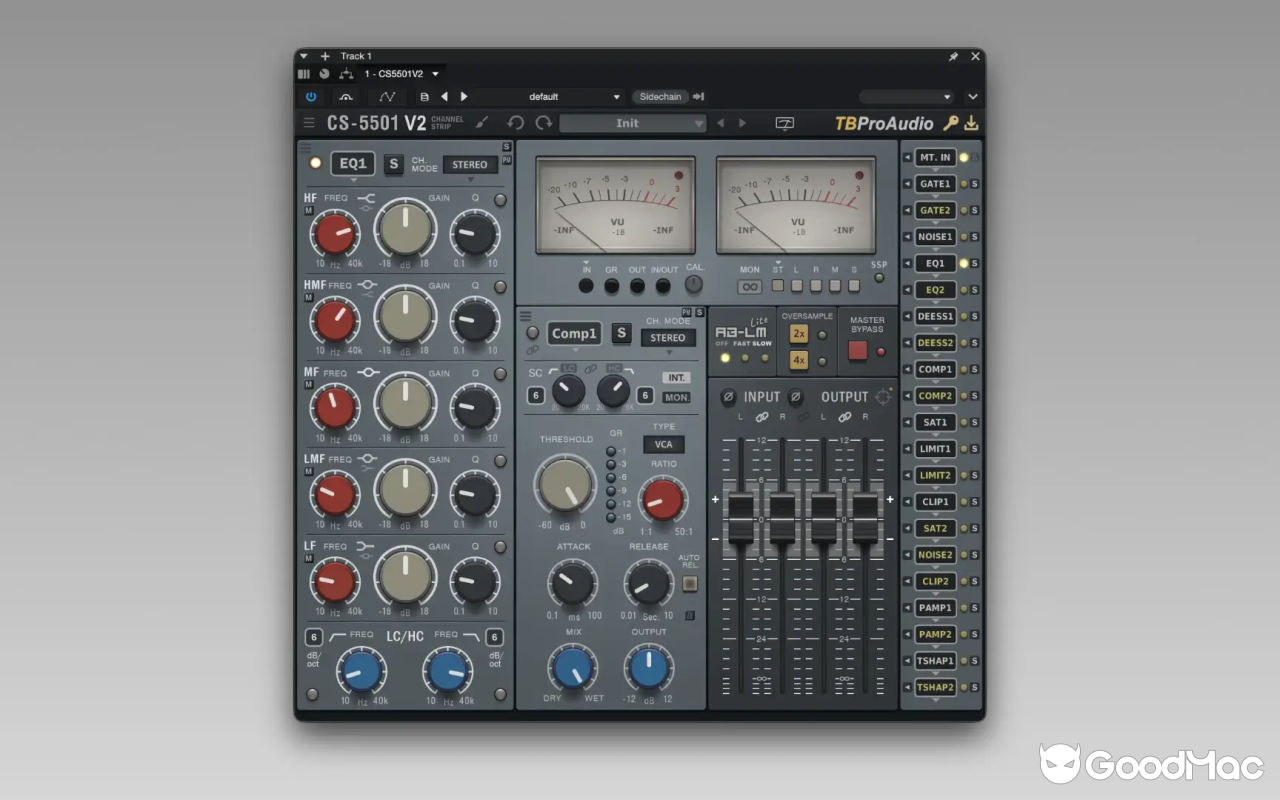Image resolution: width=1280 pixels, height=800 pixels.
Task: Click the Threshold knob
Action: coord(566,484)
